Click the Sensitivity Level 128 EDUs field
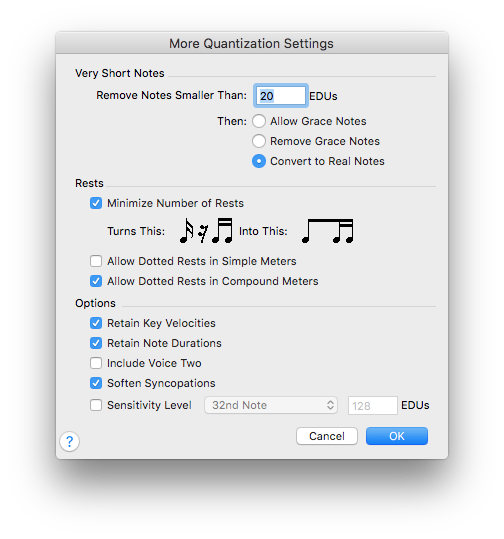 373,406
